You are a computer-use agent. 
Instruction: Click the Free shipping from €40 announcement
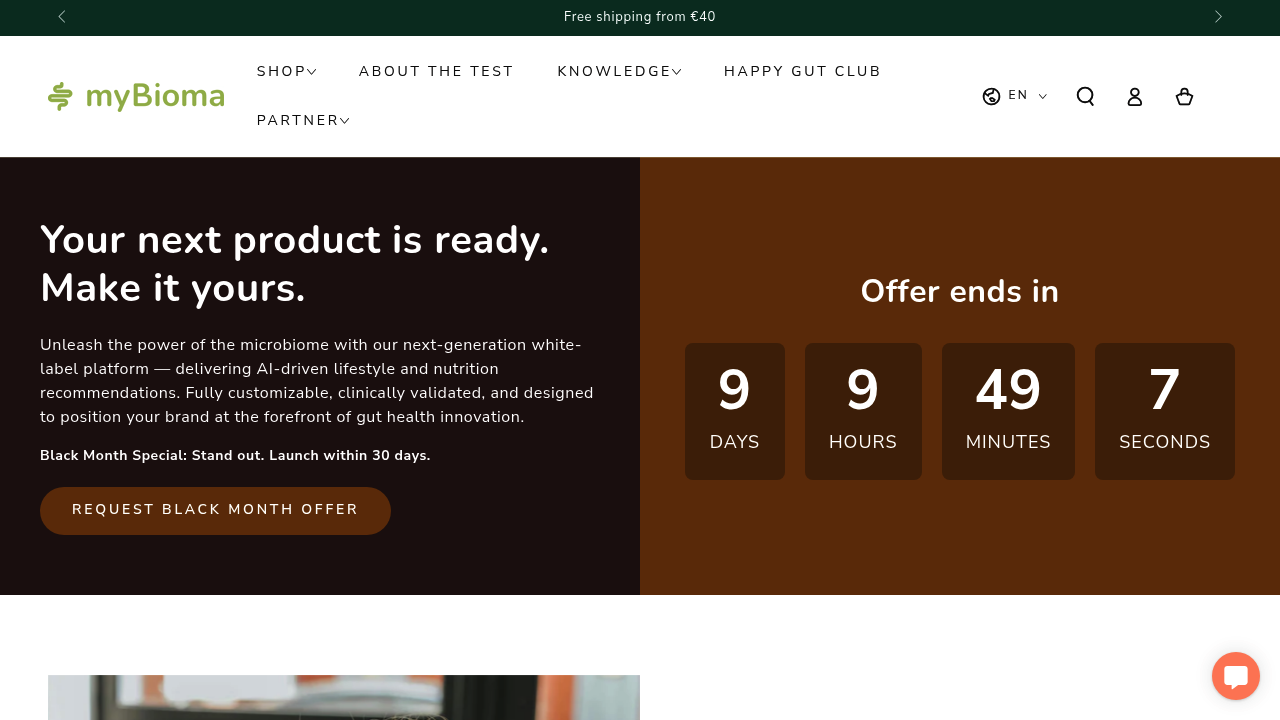click(x=640, y=17)
